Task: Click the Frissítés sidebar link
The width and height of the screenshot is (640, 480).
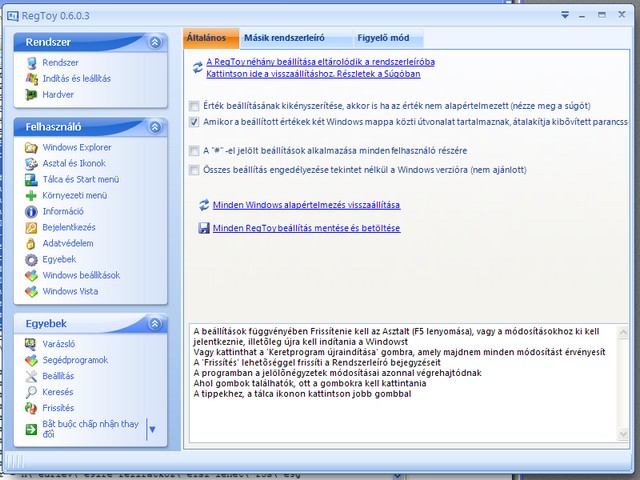Action: [x=58, y=408]
